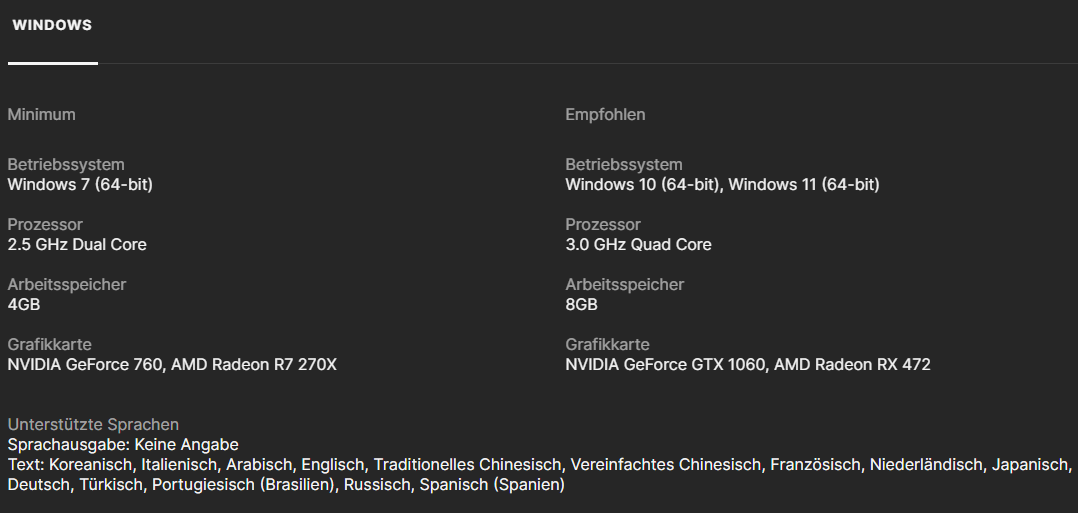Click the Prozessor label under Minimum
Image resolution: width=1078 pixels, height=513 pixels.
tap(45, 224)
